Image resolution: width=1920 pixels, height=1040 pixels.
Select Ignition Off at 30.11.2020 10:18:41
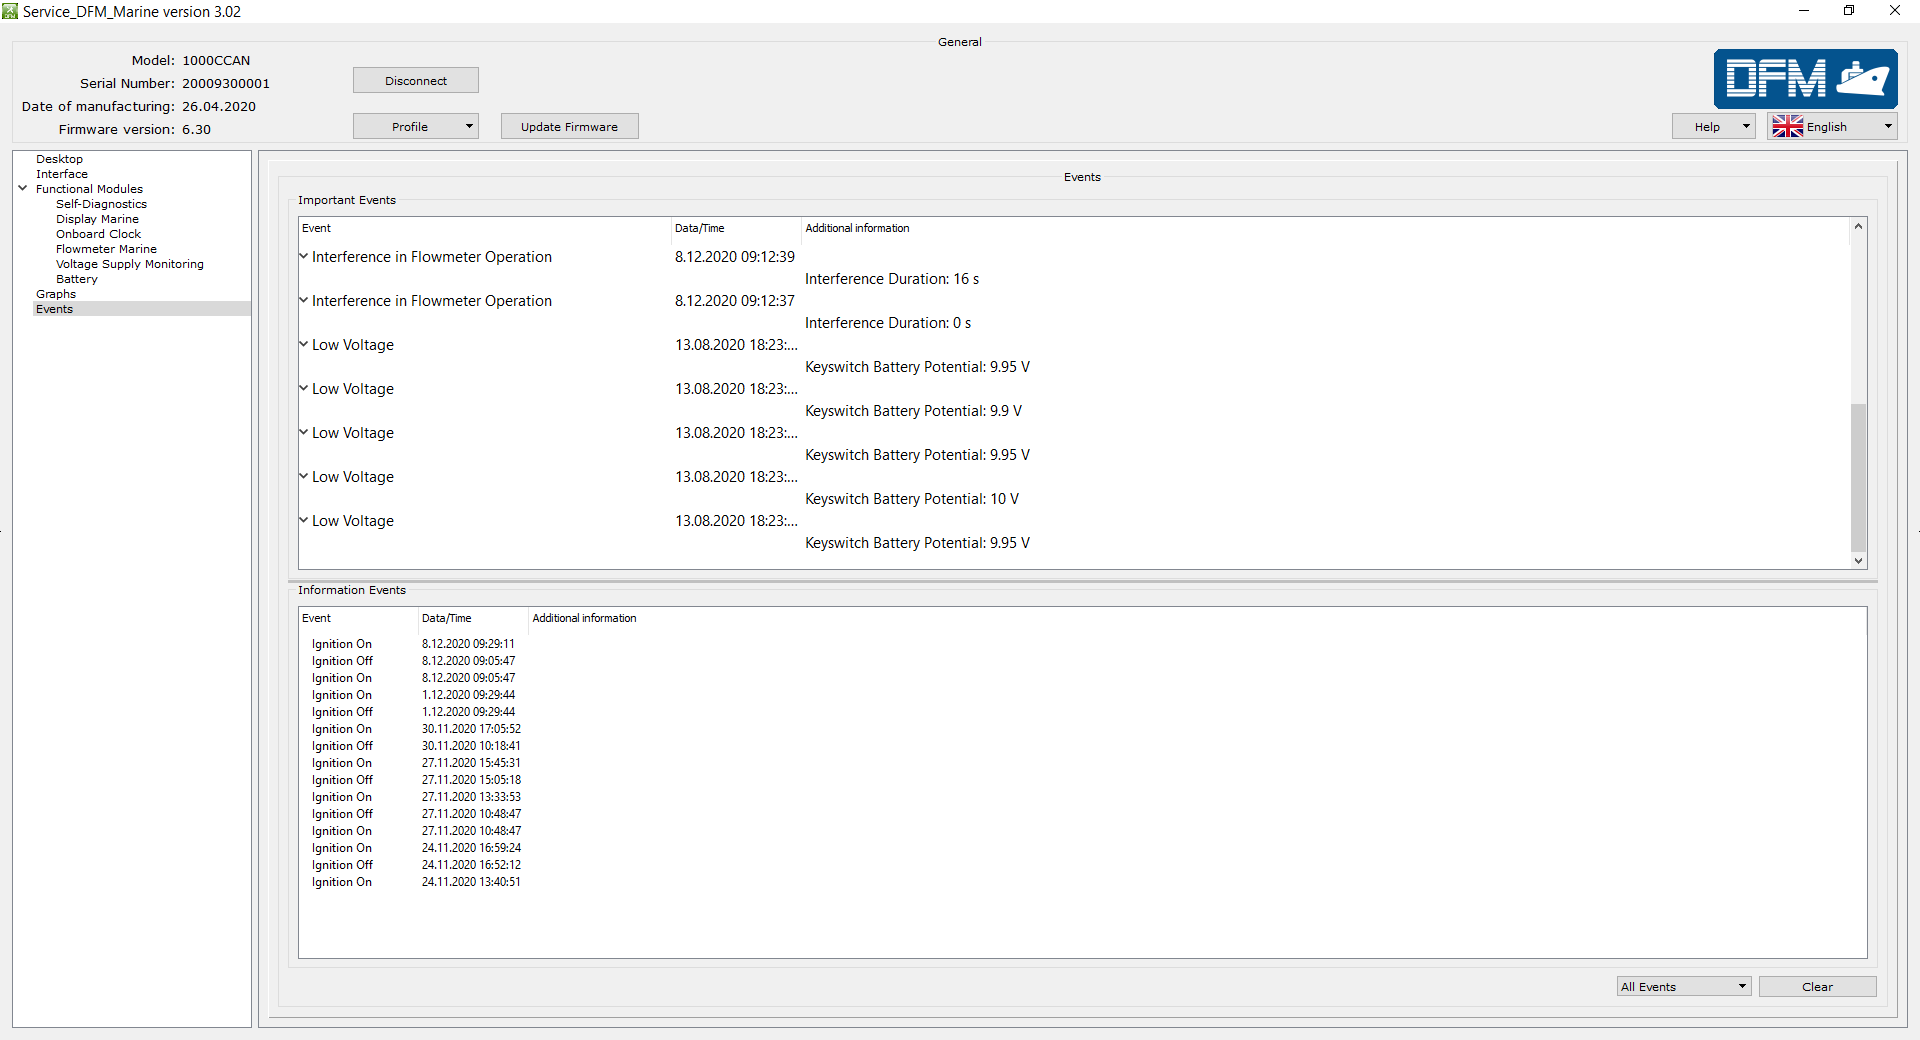(x=416, y=746)
